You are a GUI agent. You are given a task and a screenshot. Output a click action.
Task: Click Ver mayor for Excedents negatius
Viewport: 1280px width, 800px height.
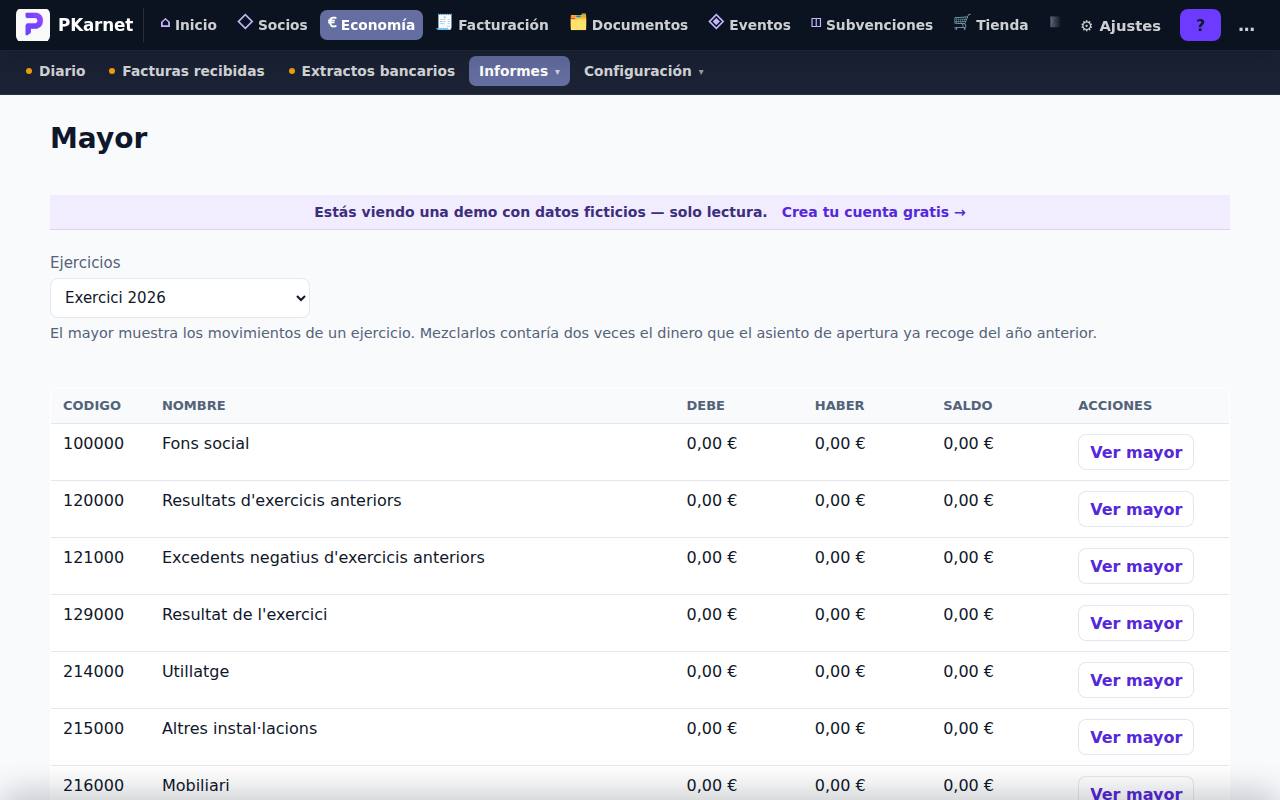[1136, 566]
